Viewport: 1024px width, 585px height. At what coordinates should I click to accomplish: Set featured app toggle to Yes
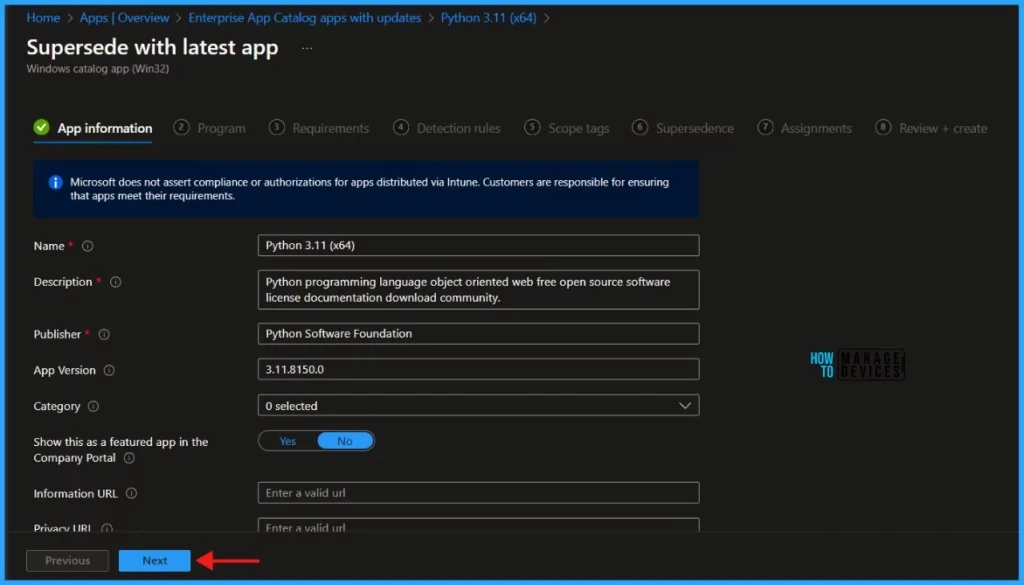(288, 441)
